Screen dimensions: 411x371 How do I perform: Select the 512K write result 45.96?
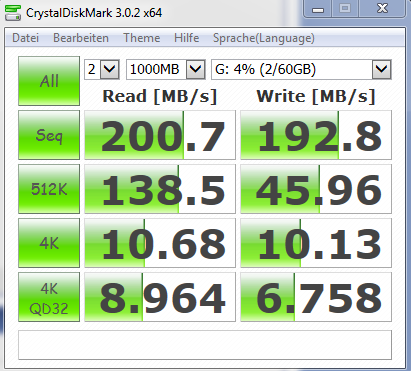pos(316,189)
